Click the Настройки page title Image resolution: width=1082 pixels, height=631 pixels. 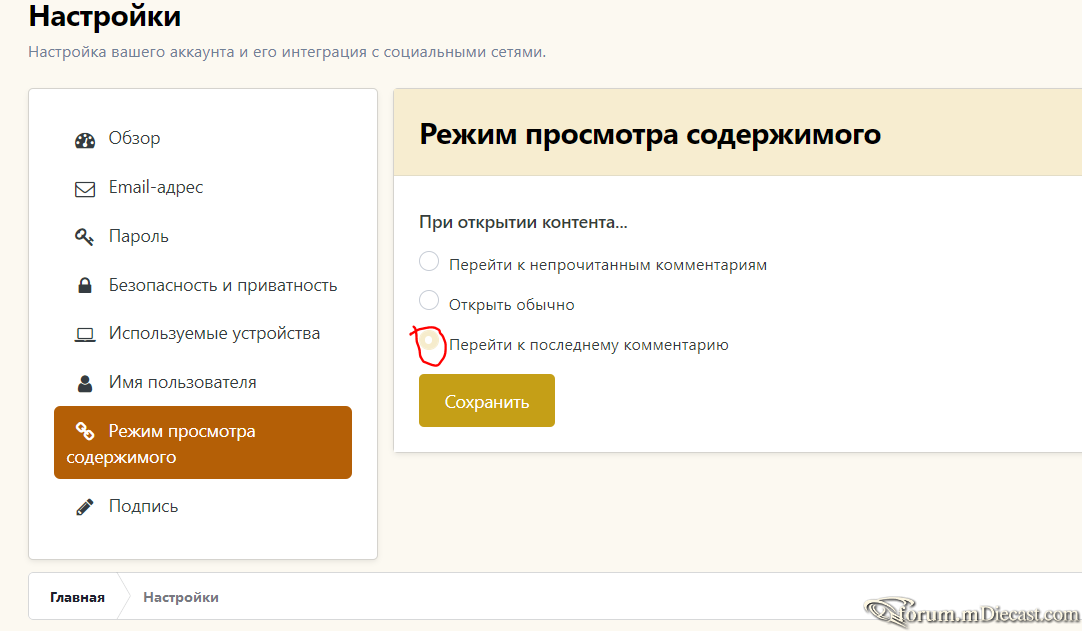(x=105, y=17)
